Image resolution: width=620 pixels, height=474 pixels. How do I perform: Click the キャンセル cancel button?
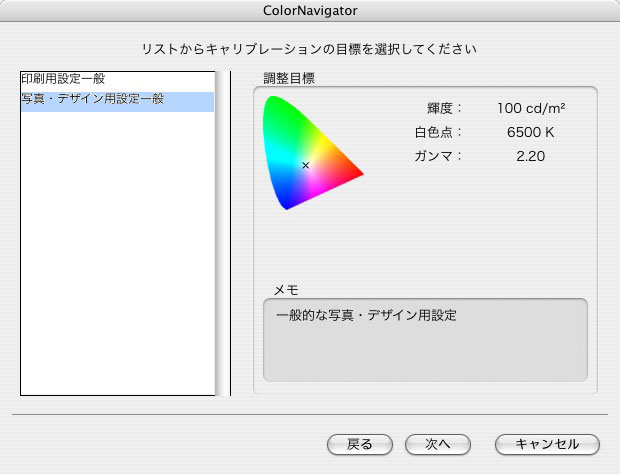pos(547,444)
